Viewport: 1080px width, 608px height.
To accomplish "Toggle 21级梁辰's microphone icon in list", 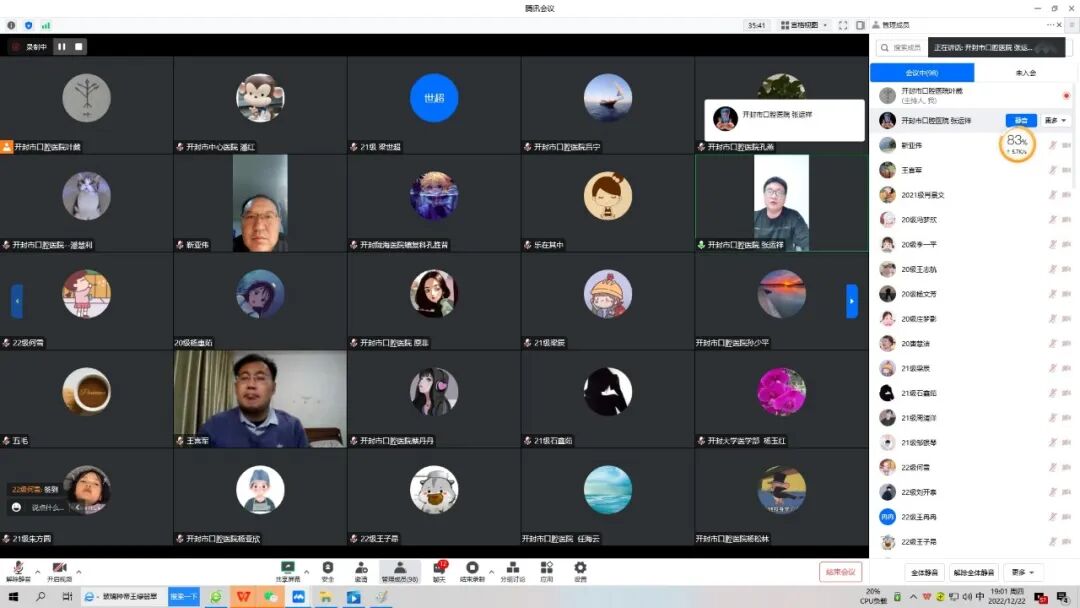I will [1052, 368].
